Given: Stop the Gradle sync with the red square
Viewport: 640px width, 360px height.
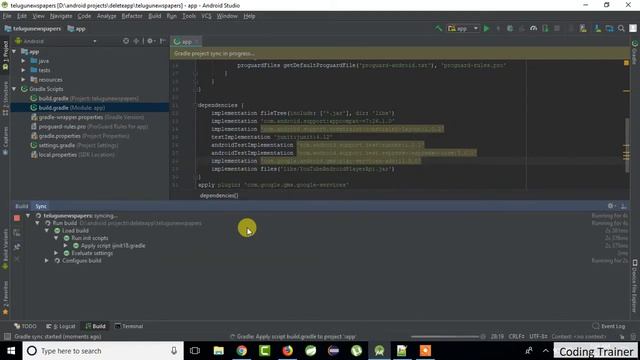Looking at the screenshot, I should point(17,218).
